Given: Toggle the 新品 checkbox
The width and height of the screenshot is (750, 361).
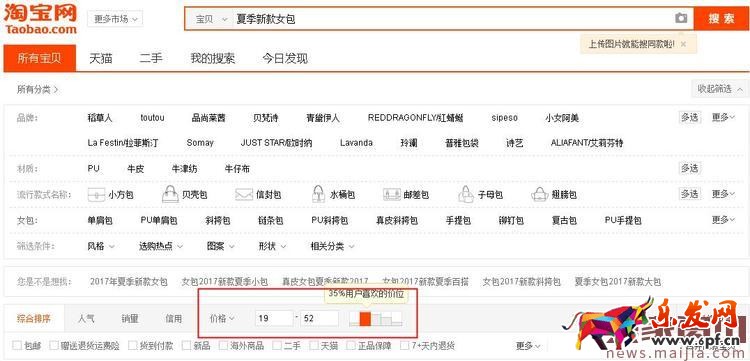Looking at the screenshot, I should (187, 345).
